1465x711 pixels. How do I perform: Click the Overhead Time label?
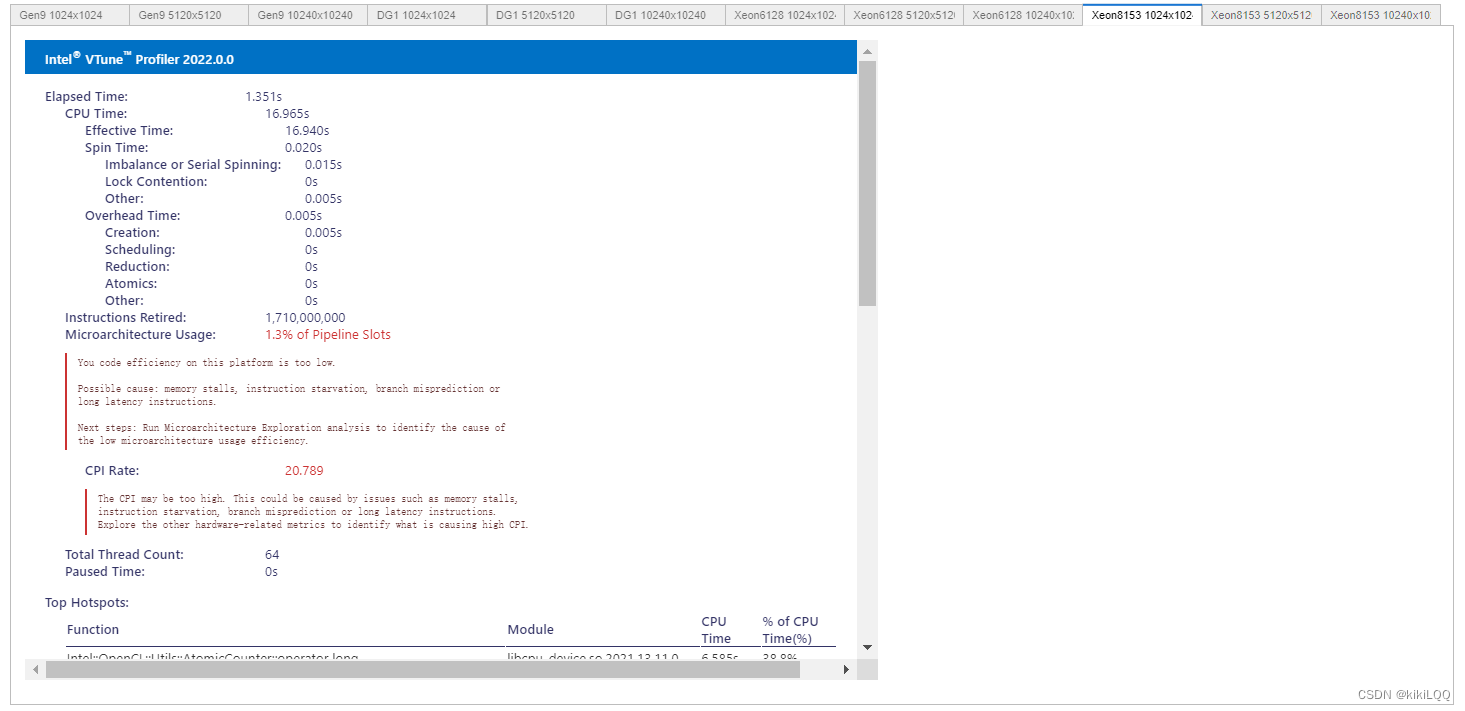pyautogui.click(x=133, y=216)
